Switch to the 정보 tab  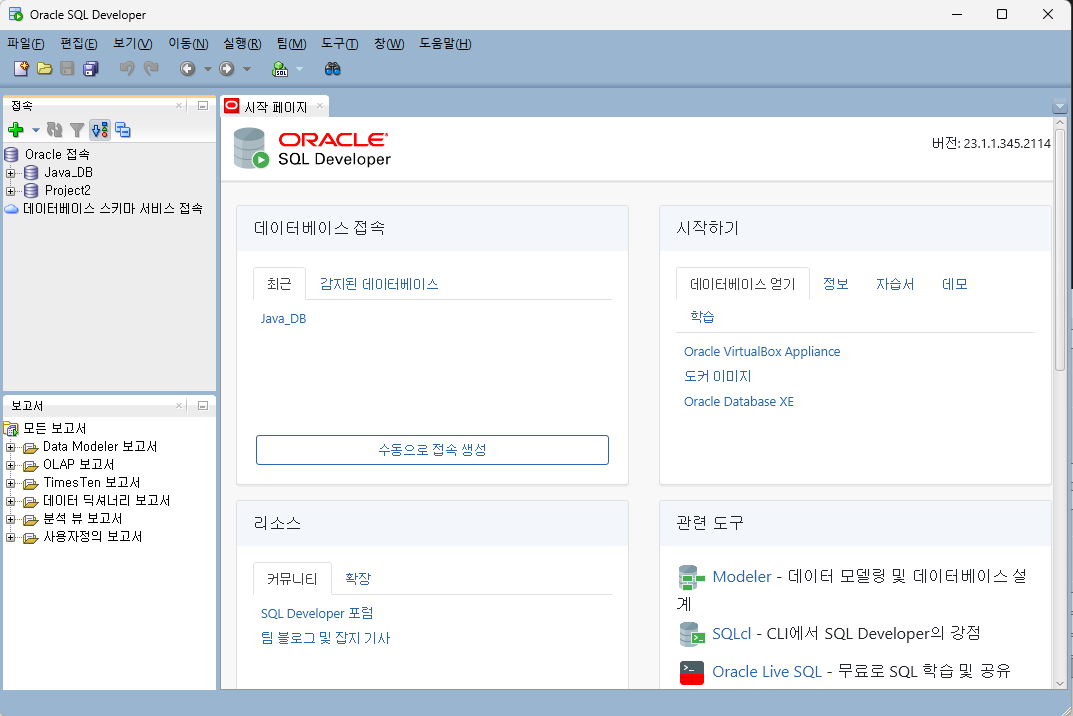pyautogui.click(x=836, y=284)
